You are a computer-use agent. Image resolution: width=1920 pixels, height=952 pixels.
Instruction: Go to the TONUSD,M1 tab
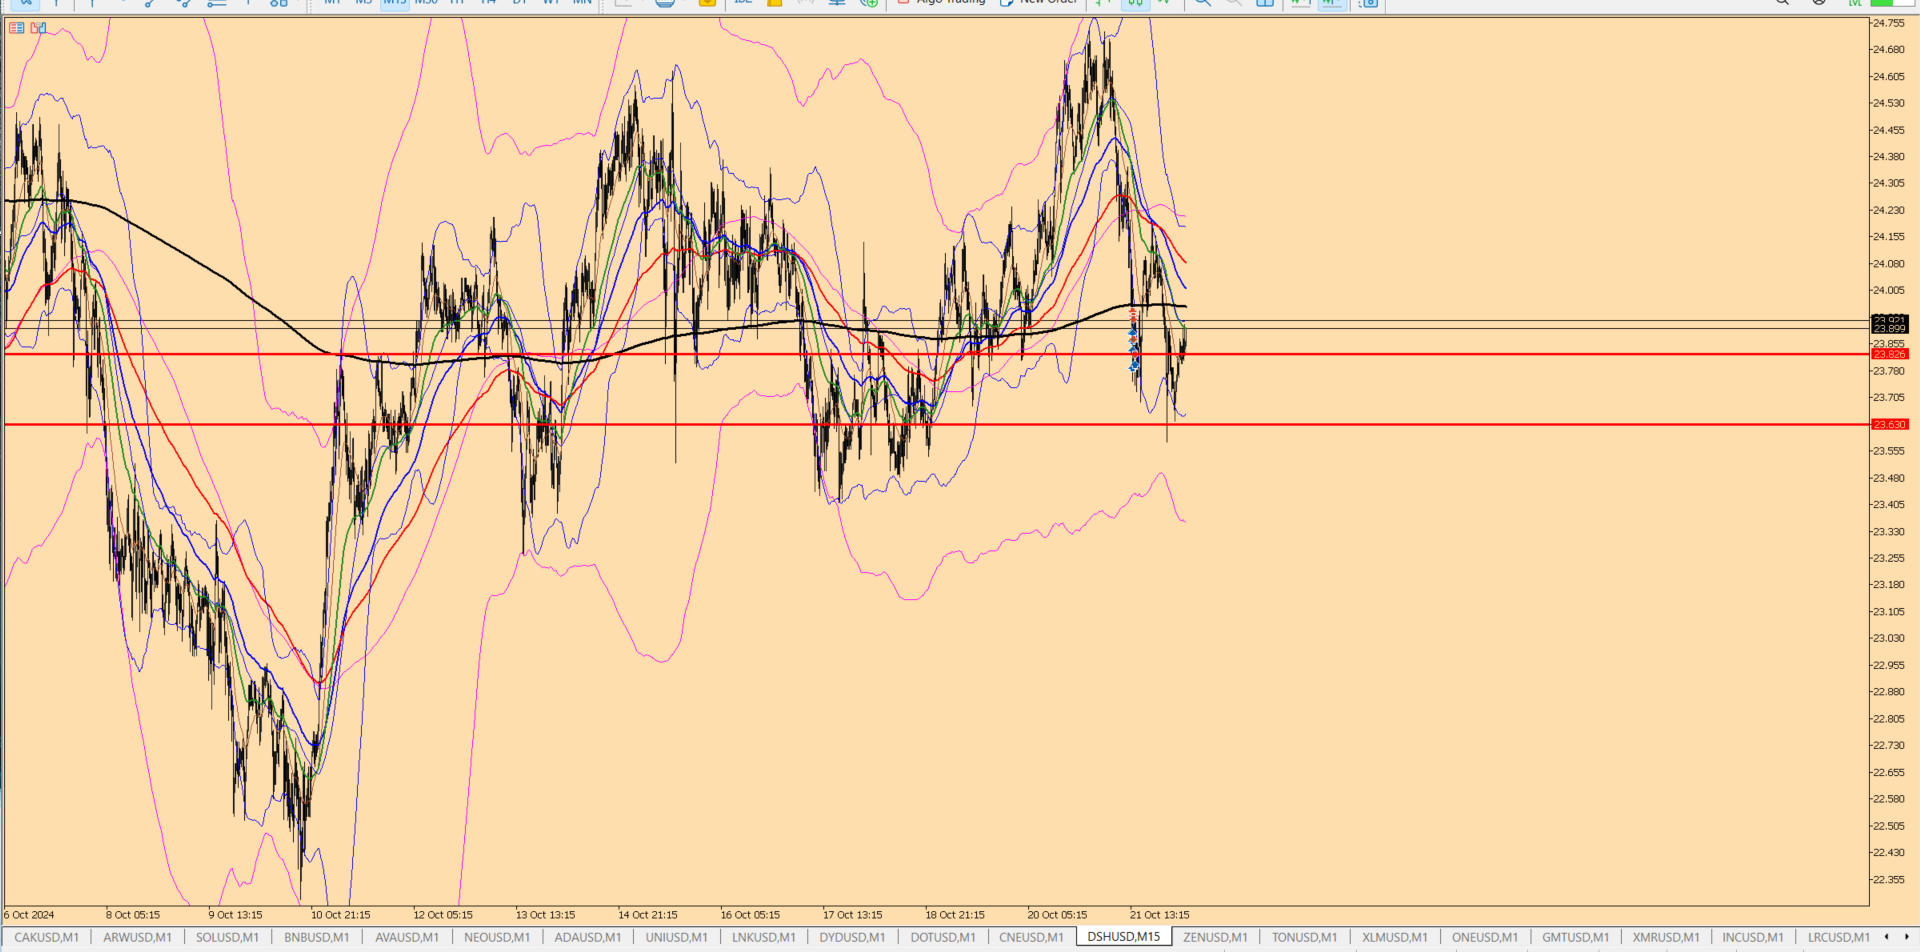(1304, 937)
